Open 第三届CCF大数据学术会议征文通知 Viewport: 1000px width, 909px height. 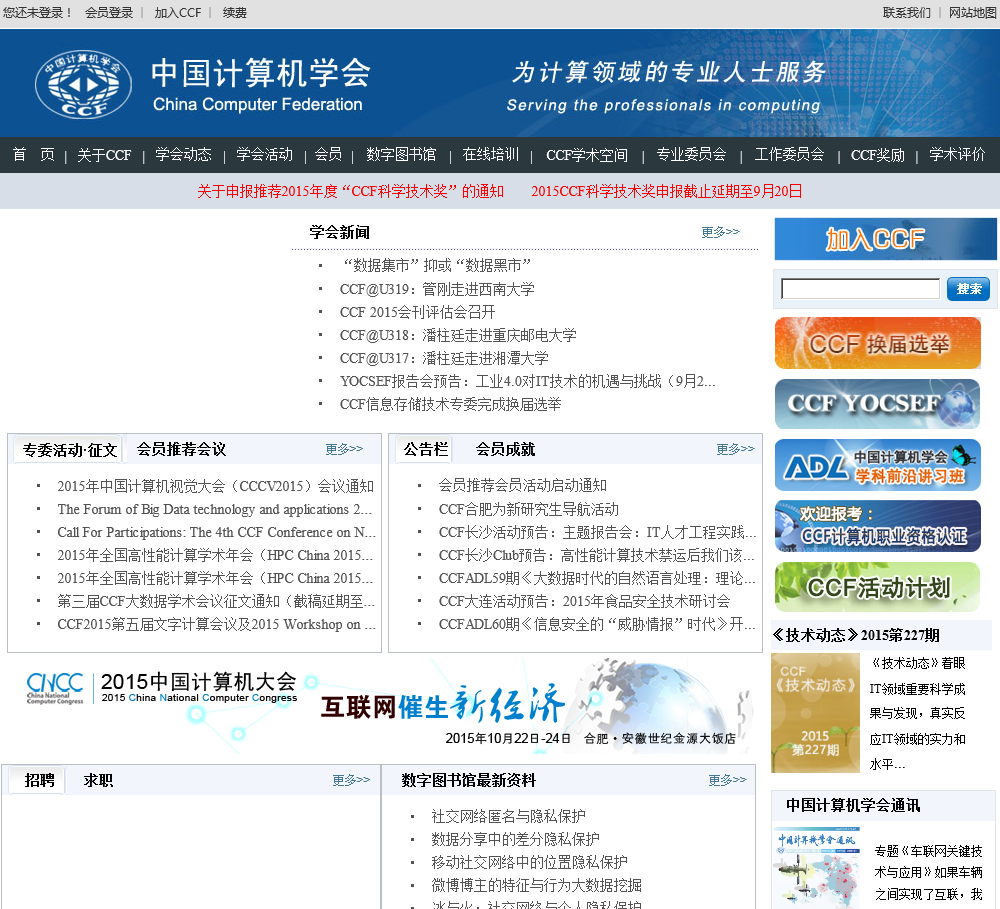click(x=216, y=601)
